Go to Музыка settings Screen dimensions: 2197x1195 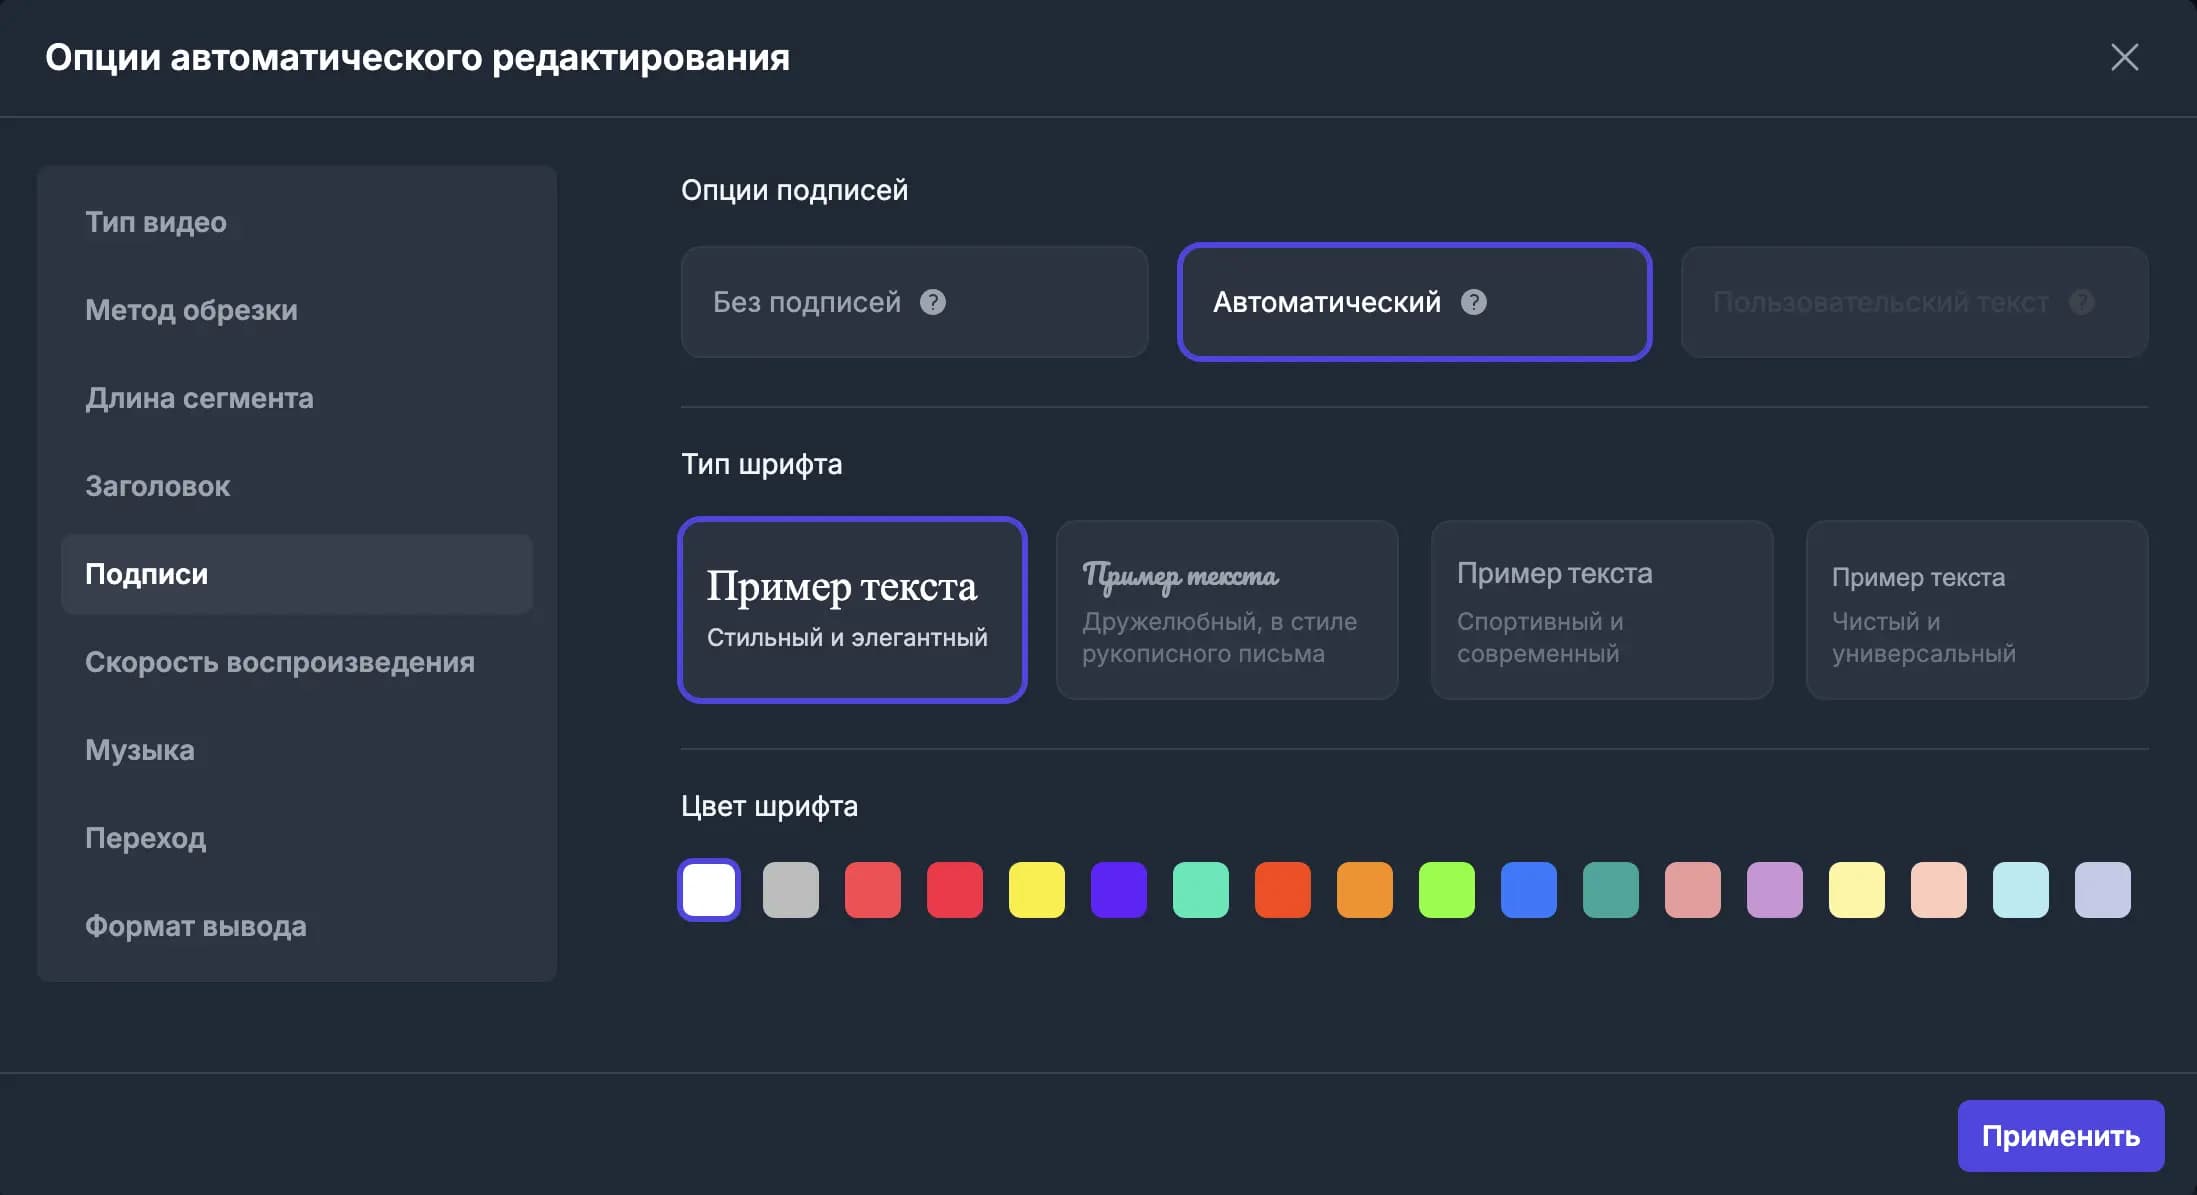click(x=140, y=750)
